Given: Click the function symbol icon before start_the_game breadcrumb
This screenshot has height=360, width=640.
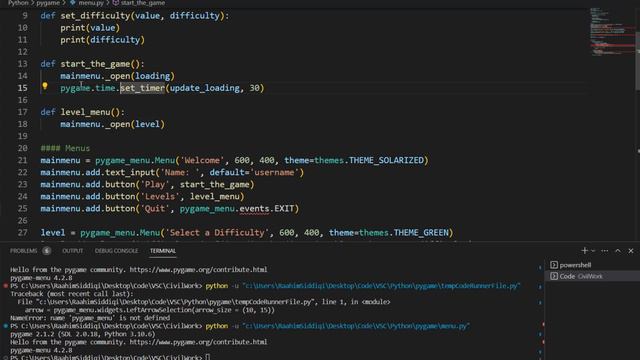Looking at the screenshot, I should 116,3.
